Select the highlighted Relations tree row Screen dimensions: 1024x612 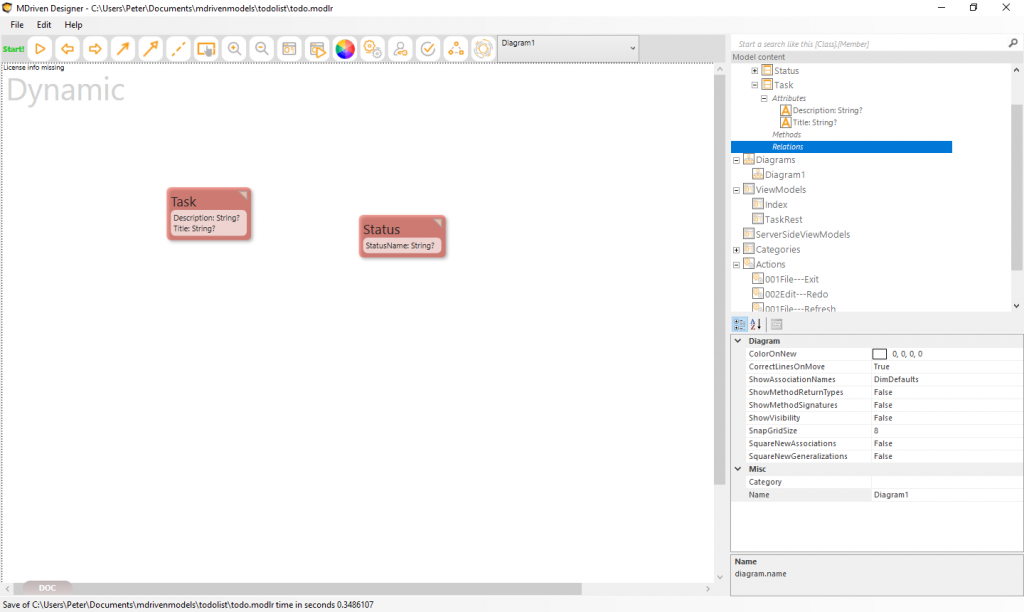click(x=841, y=147)
